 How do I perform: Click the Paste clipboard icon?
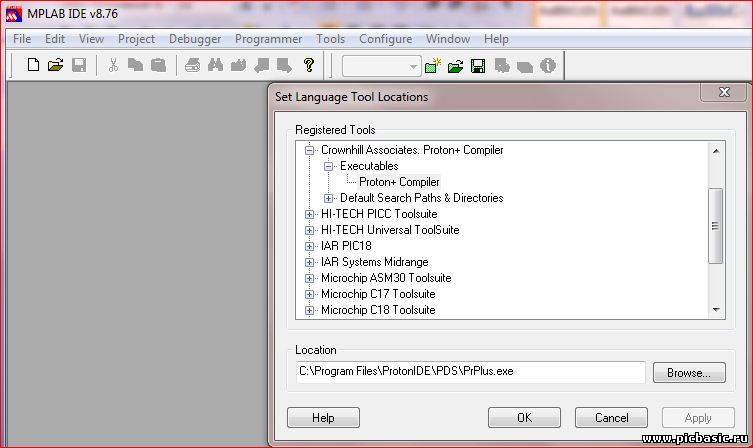pyautogui.click(x=158, y=65)
